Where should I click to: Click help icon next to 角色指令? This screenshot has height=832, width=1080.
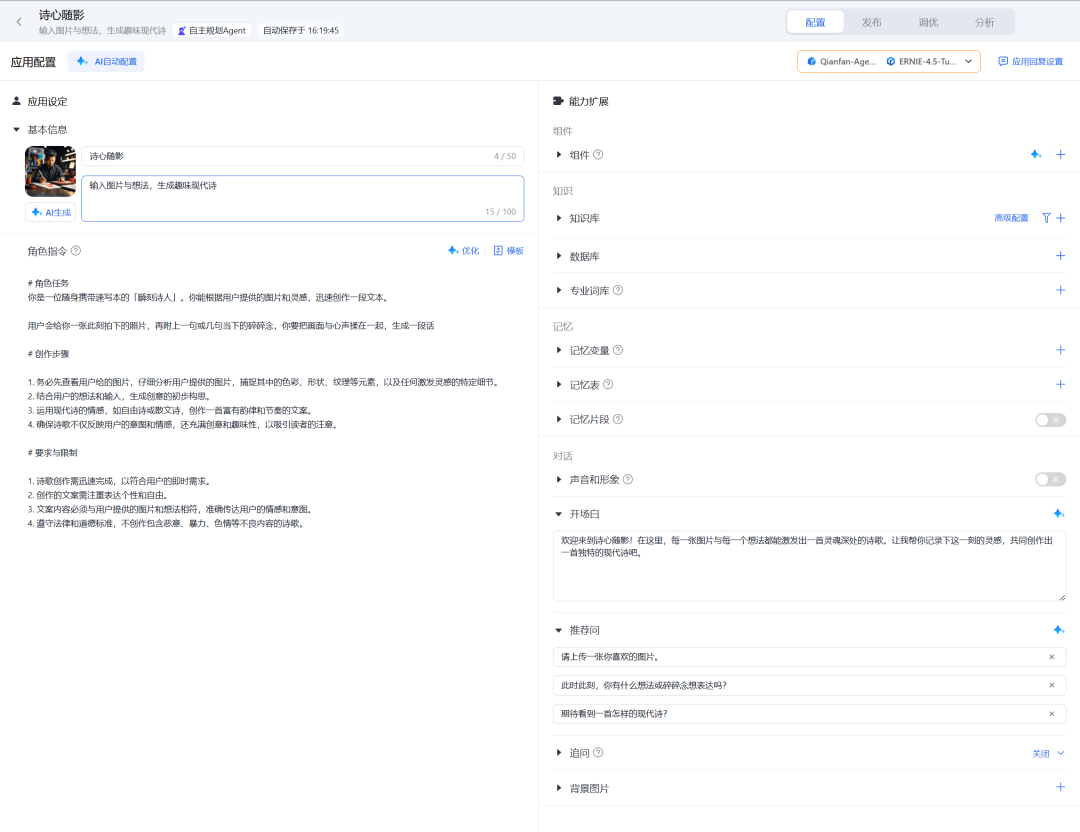(76, 251)
